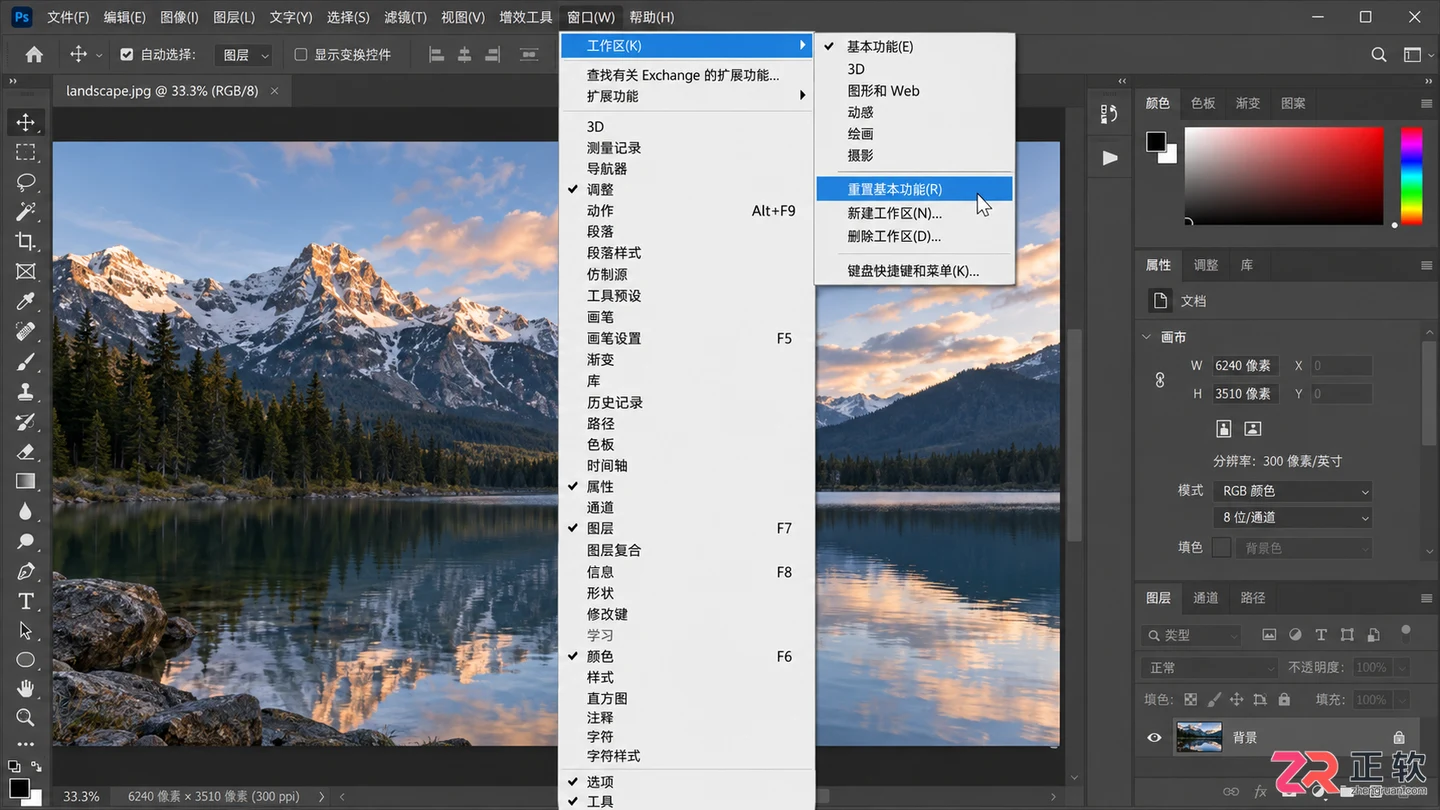Open the search icon at top right
This screenshot has width=1440, height=810.
pyautogui.click(x=1379, y=55)
